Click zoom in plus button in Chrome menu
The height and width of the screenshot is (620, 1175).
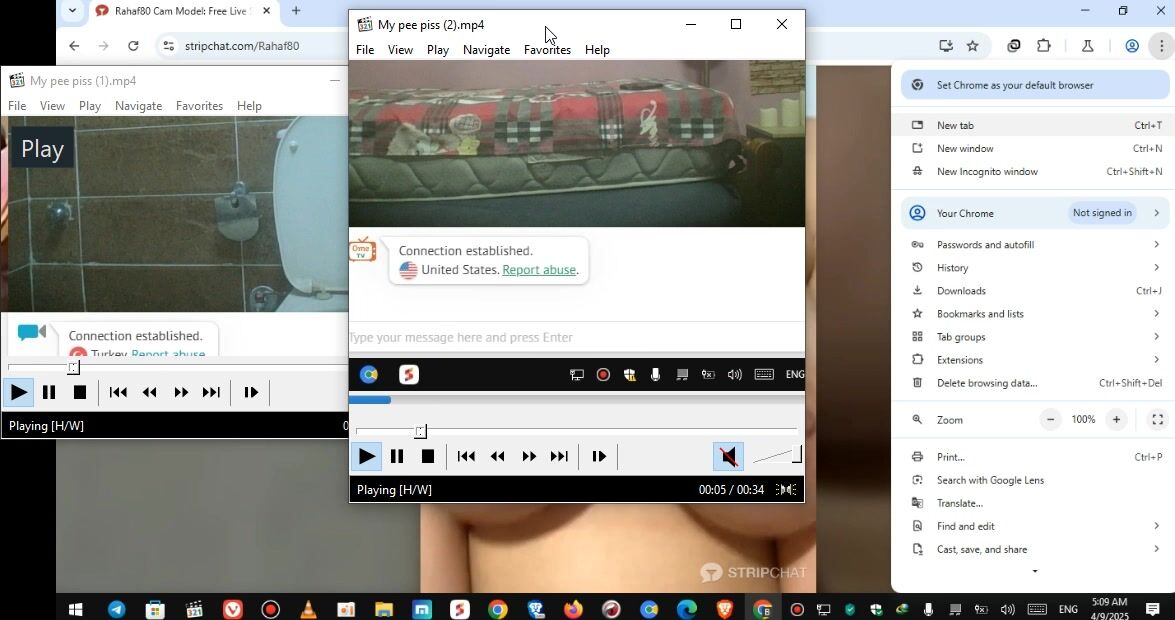coord(1116,420)
